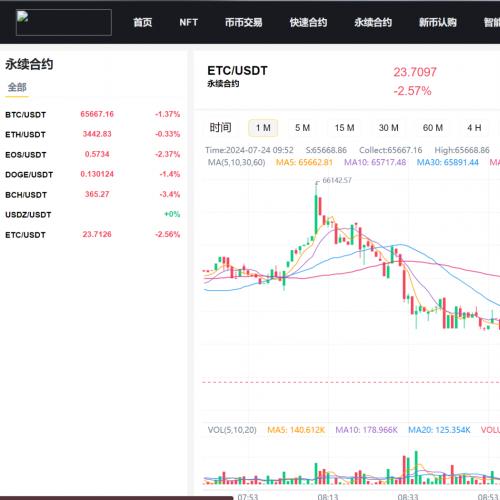Open the USDZ/USDT contract
The height and width of the screenshot is (500, 500).
coord(93,214)
